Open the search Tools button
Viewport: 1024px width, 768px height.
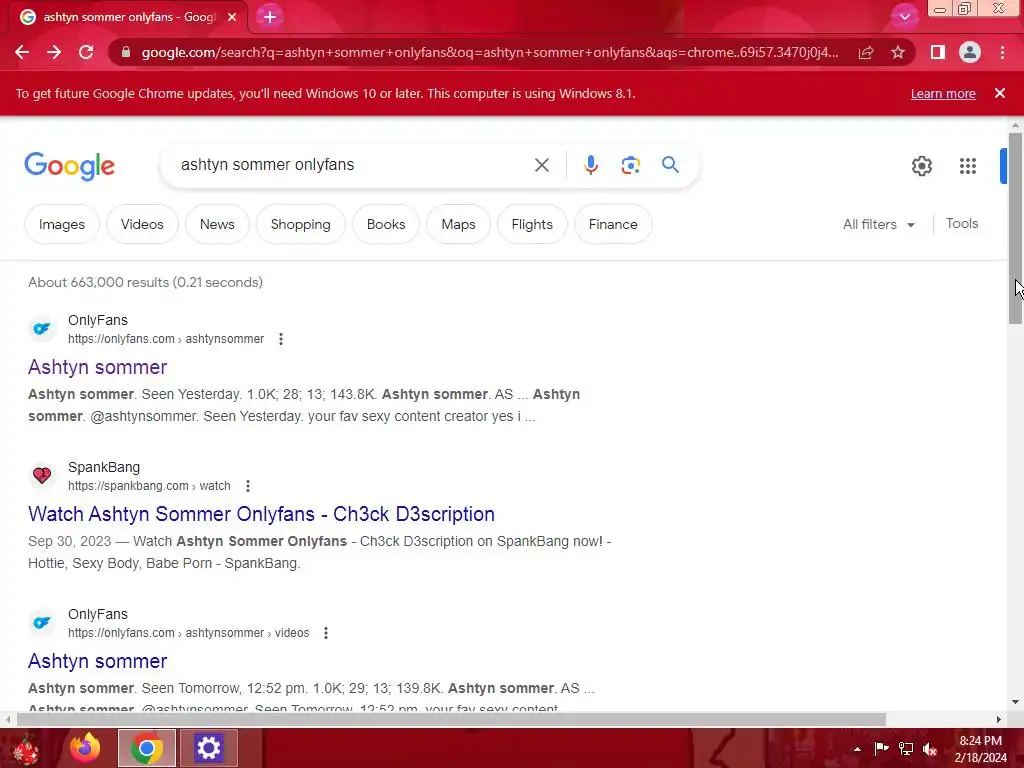(x=962, y=223)
